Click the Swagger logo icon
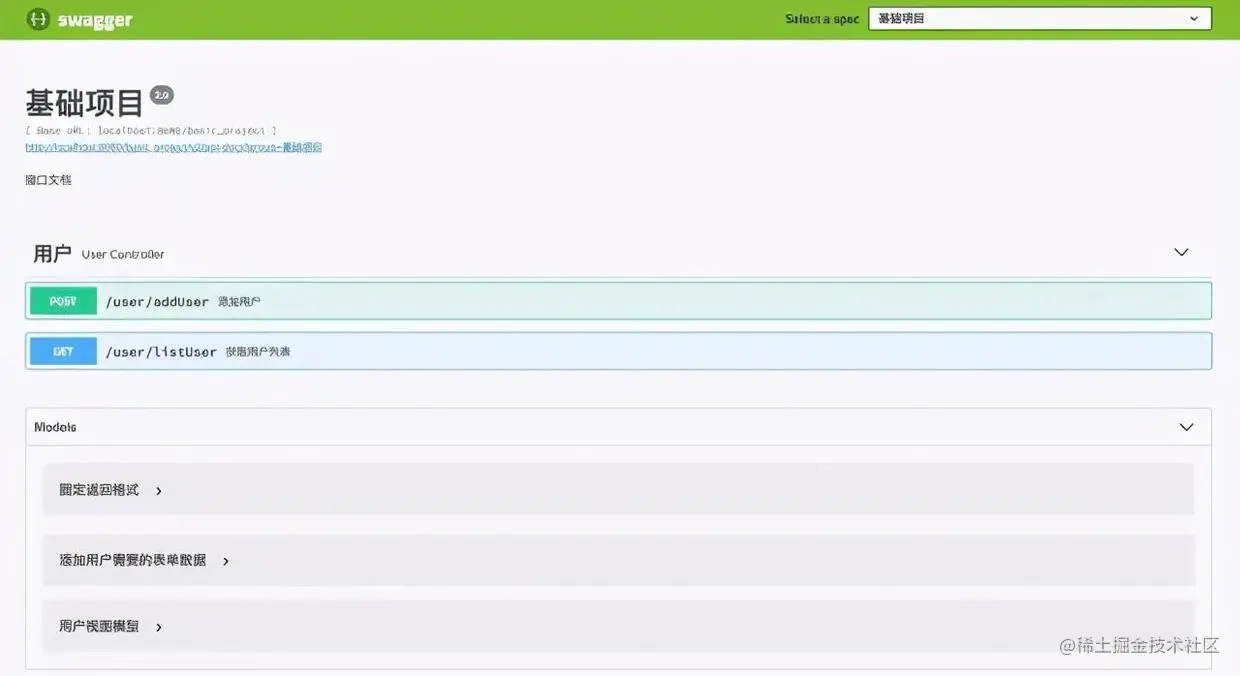 (x=38, y=19)
